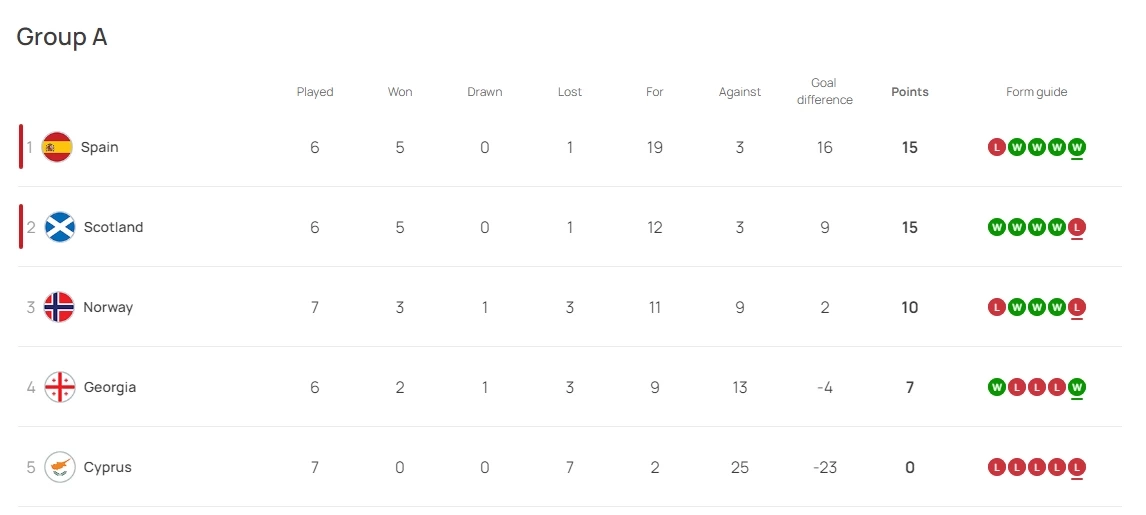Click Cyprus's latest underlined loss badge
The height and width of the screenshot is (515, 1146).
coord(1077,467)
